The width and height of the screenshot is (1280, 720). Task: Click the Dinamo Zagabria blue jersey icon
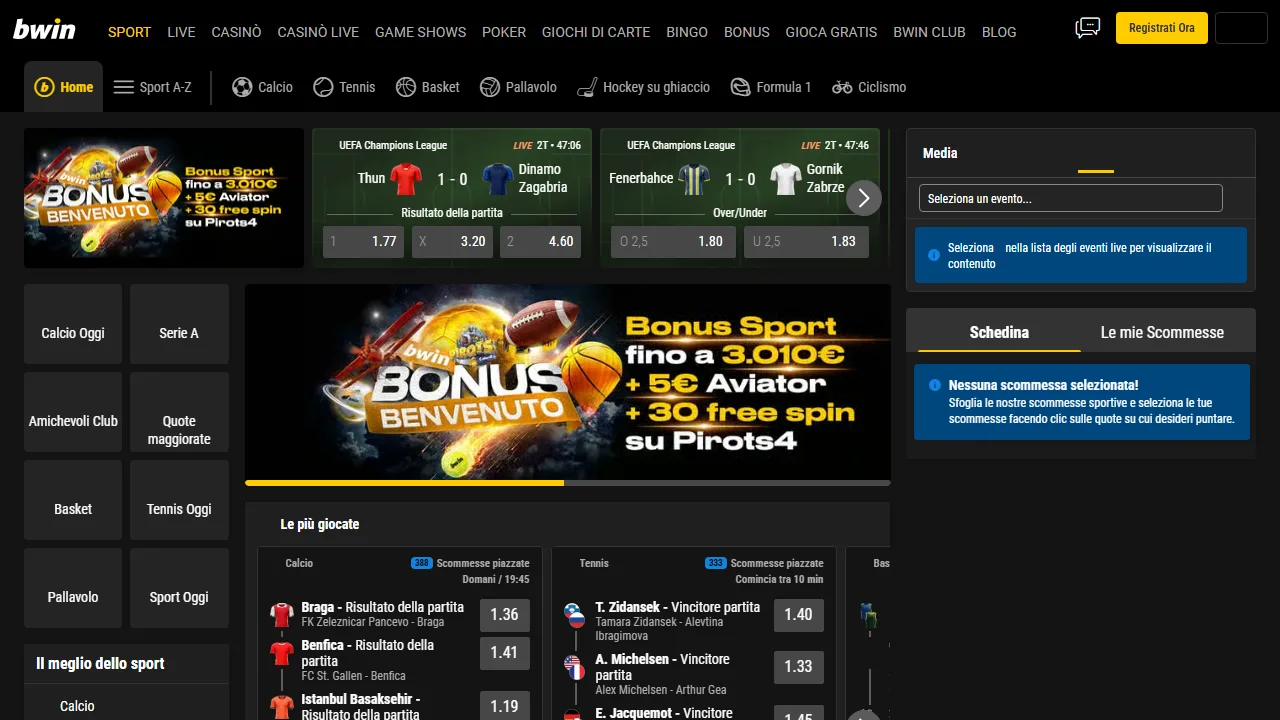pos(498,179)
